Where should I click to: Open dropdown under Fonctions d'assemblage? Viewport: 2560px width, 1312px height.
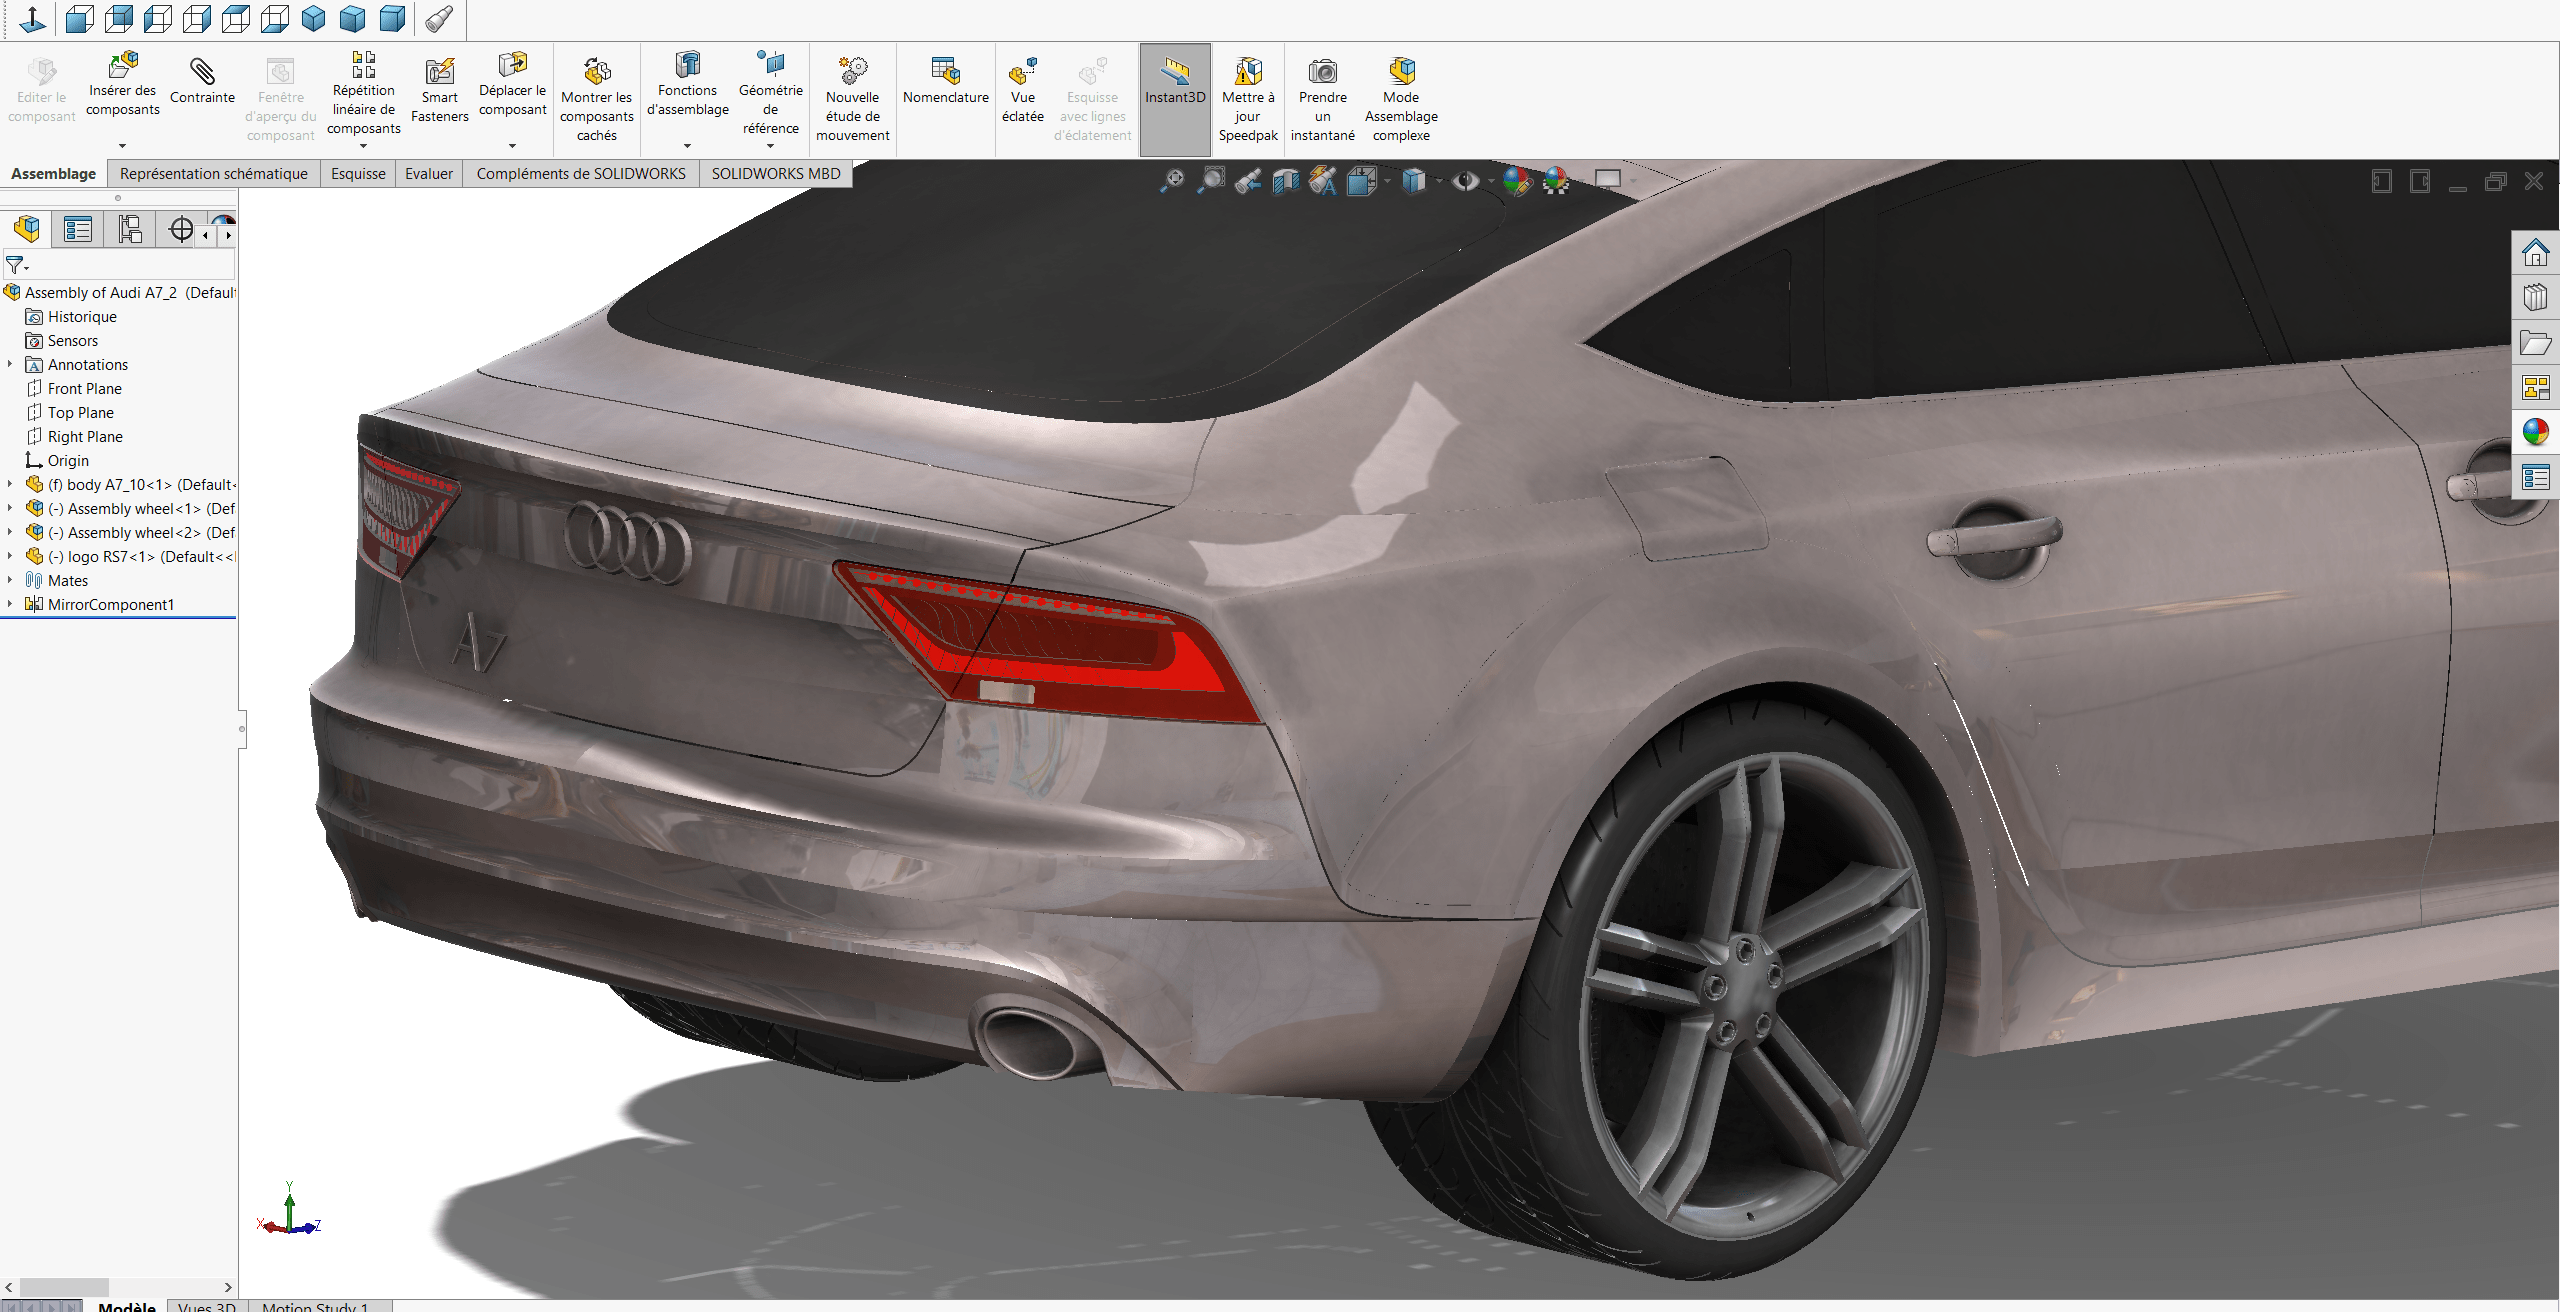pos(687,146)
